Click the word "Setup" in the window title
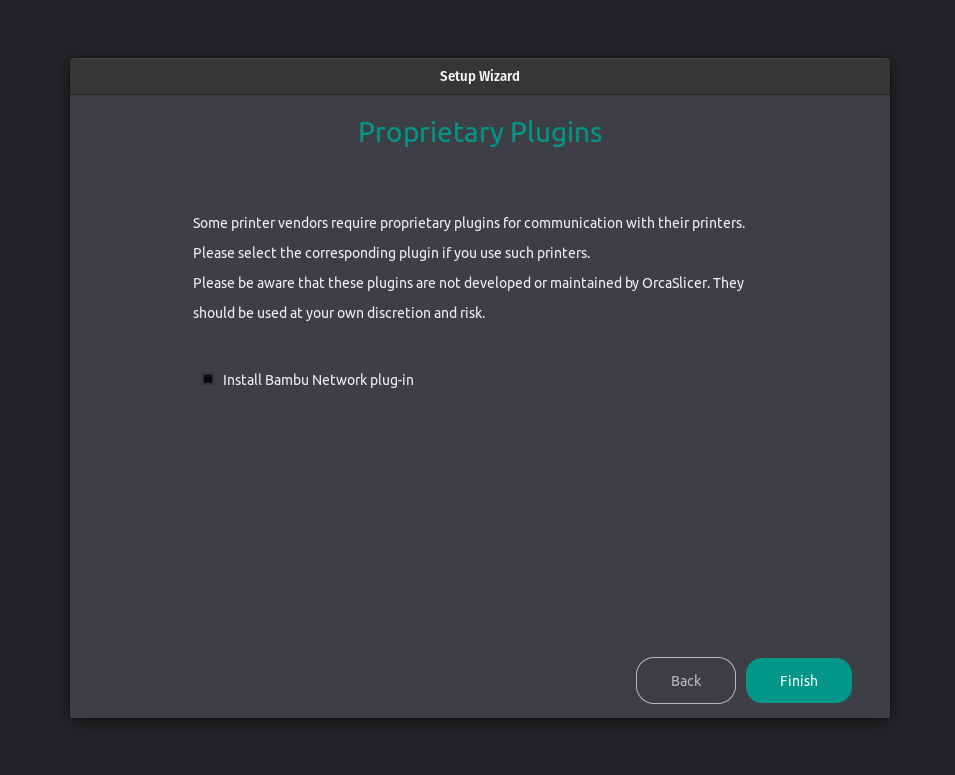Image resolution: width=955 pixels, height=775 pixels. pos(458,76)
